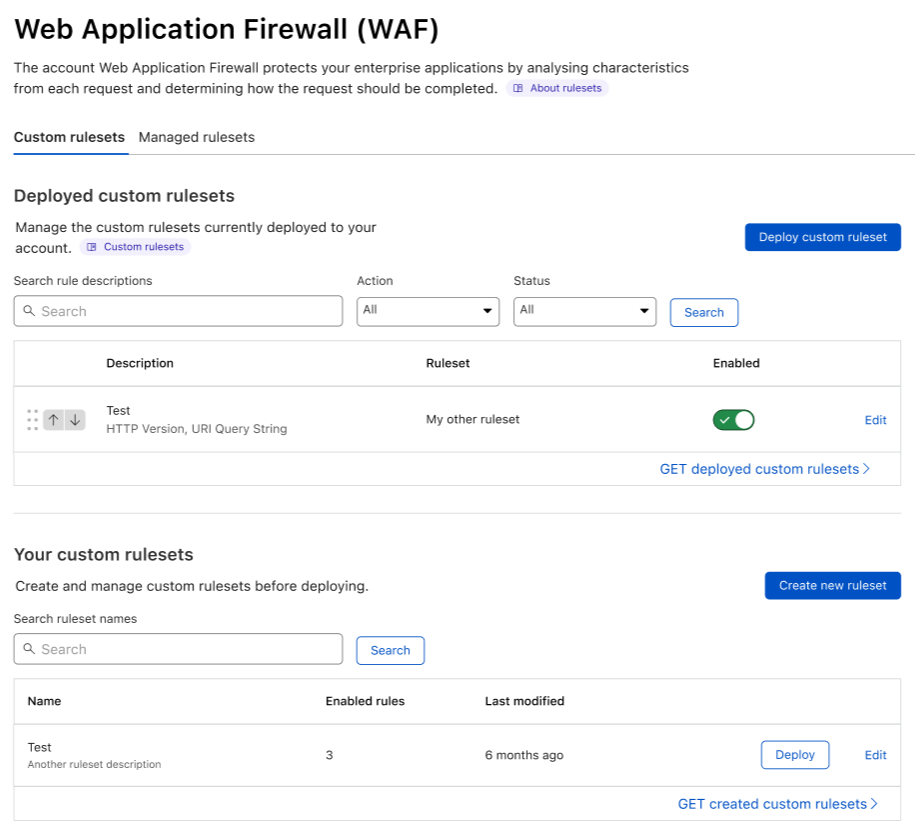Open the Status filter dropdown
915x831 pixels.
click(584, 311)
